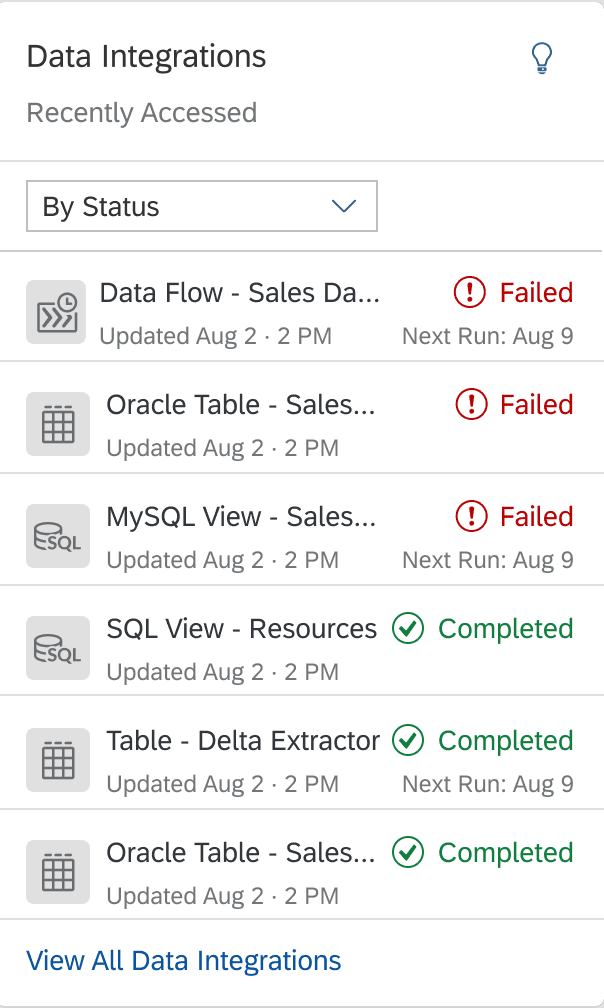Click the failed error icon for MySQL View
The width and height of the screenshot is (604, 1008).
pyautogui.click(x=469, y=517)
